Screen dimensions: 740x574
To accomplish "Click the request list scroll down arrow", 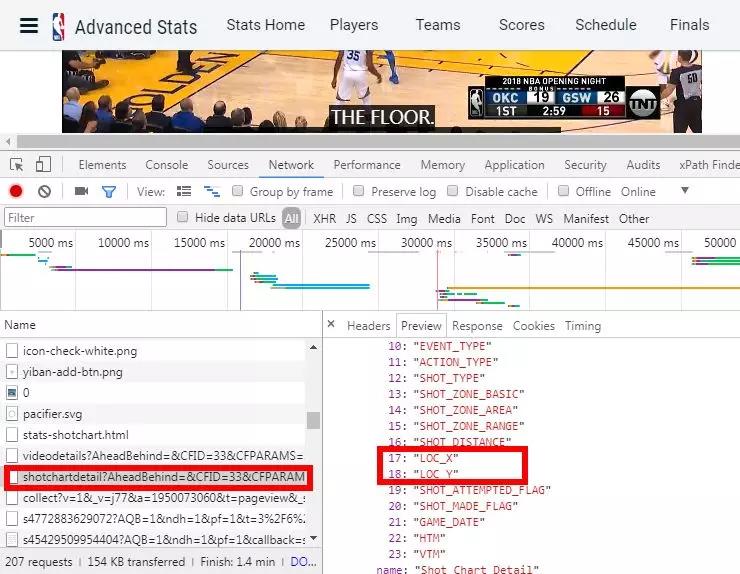I will coord(313,539).
